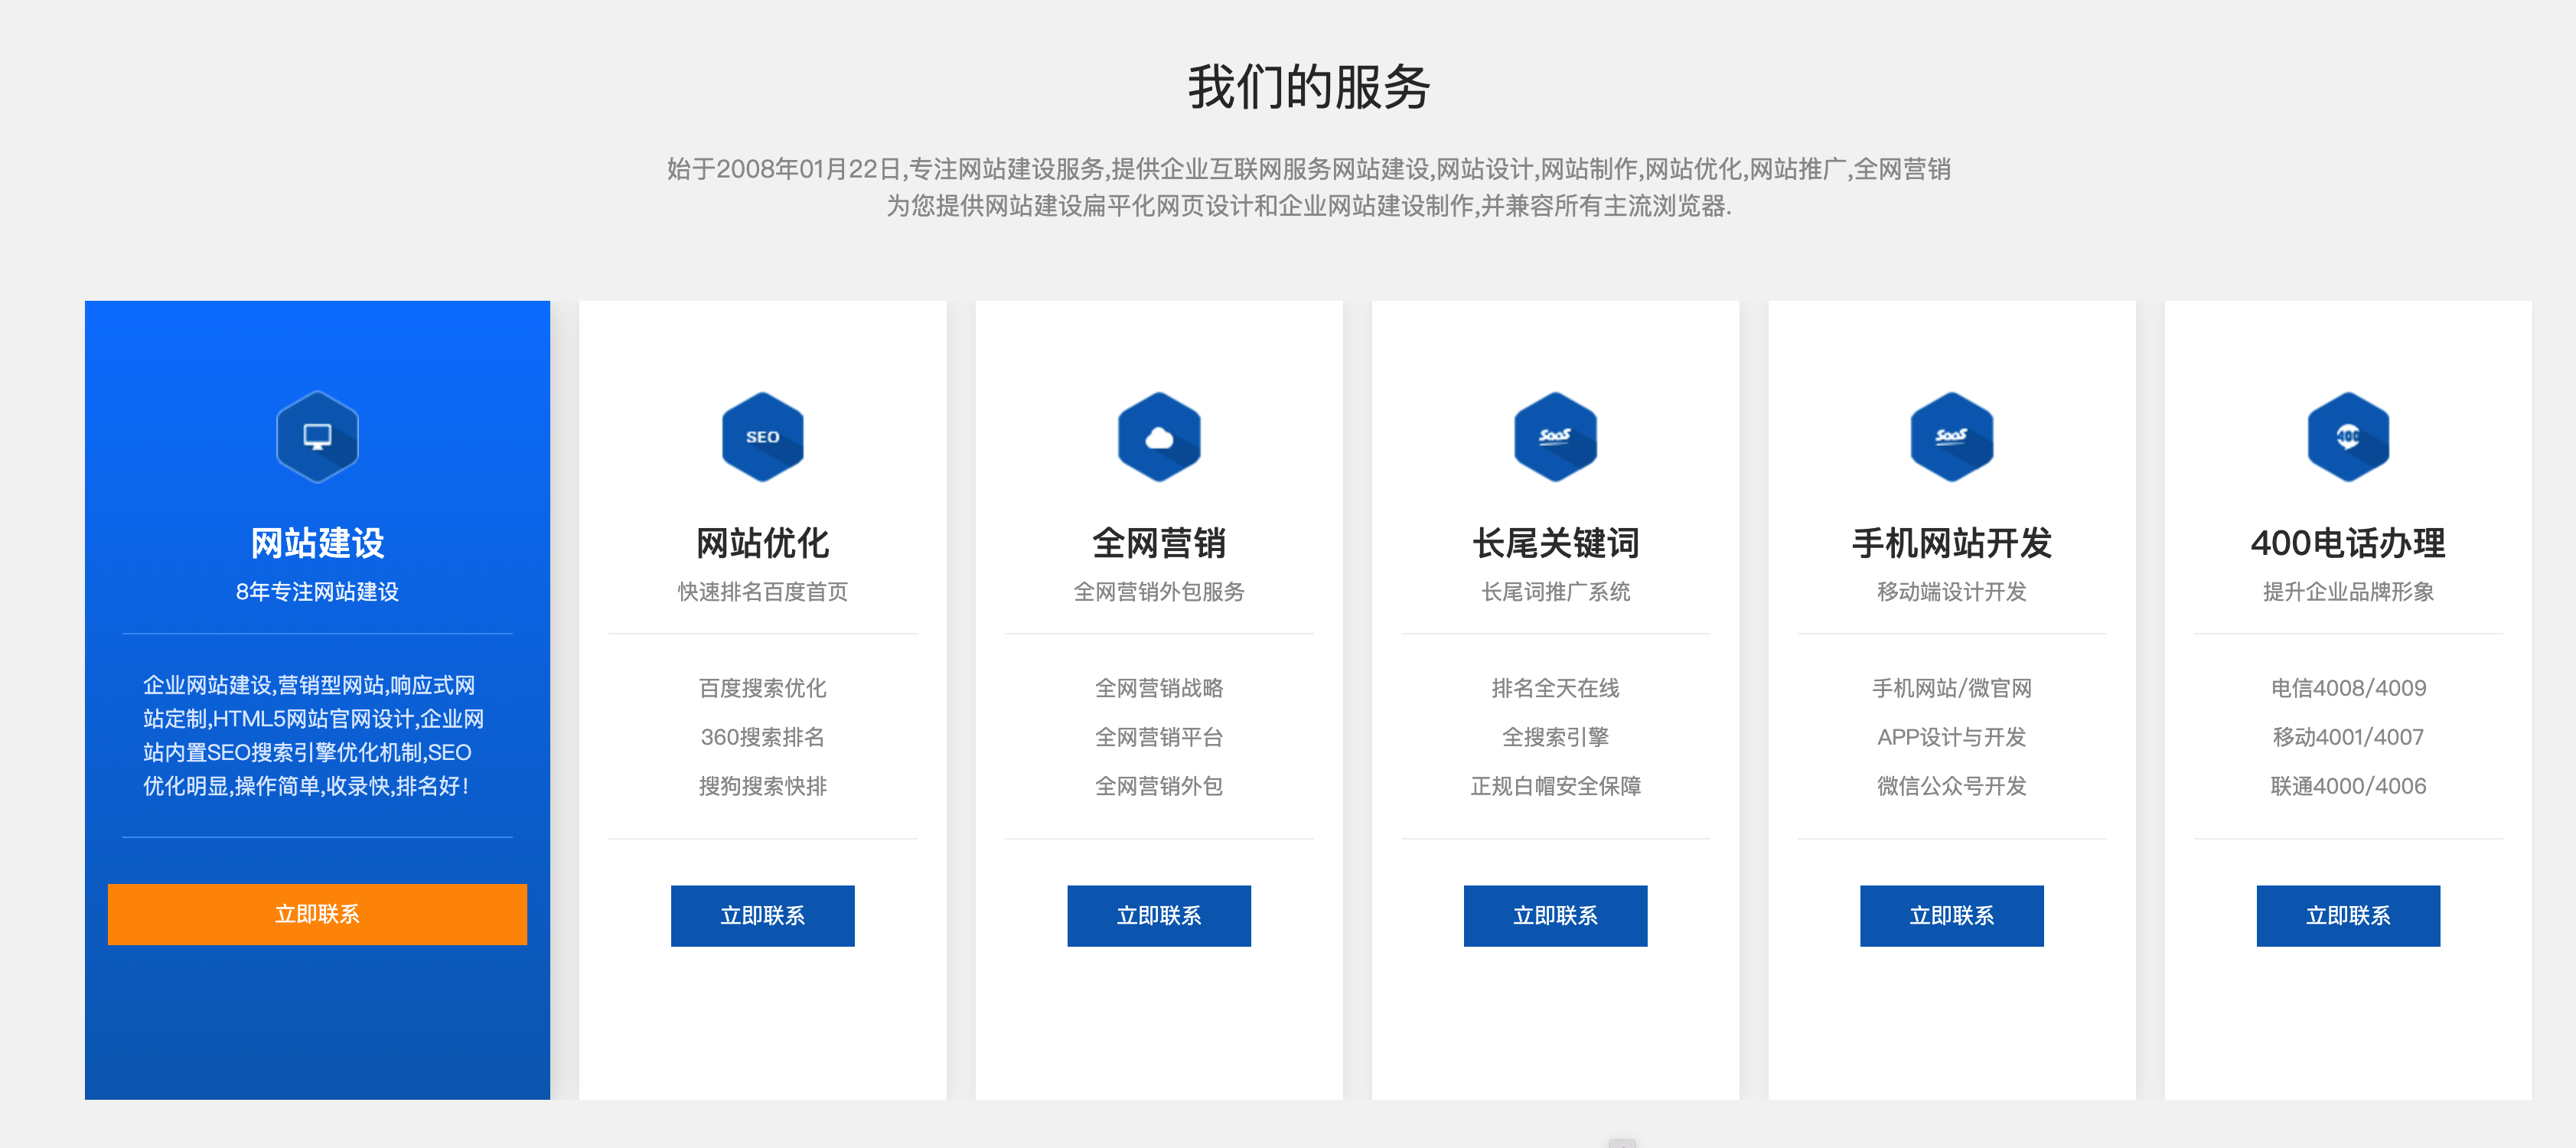Open the 网站建设 card title
The height and width of the screenshot is (1148, 2576).
317,543
